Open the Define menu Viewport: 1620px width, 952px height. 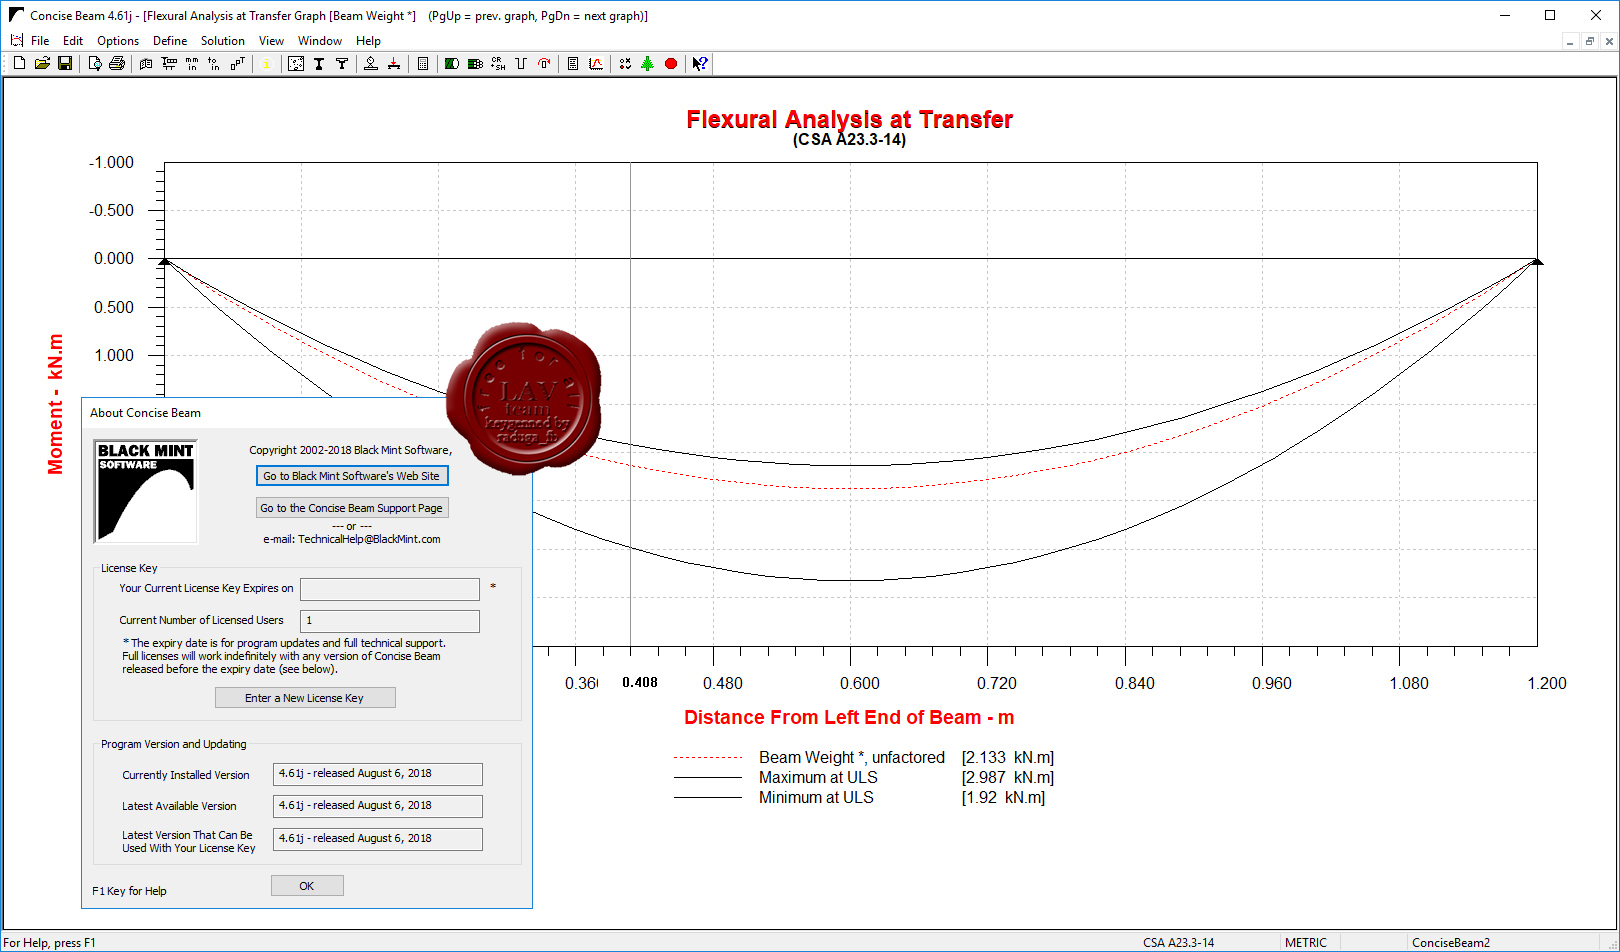pos(170,41)
